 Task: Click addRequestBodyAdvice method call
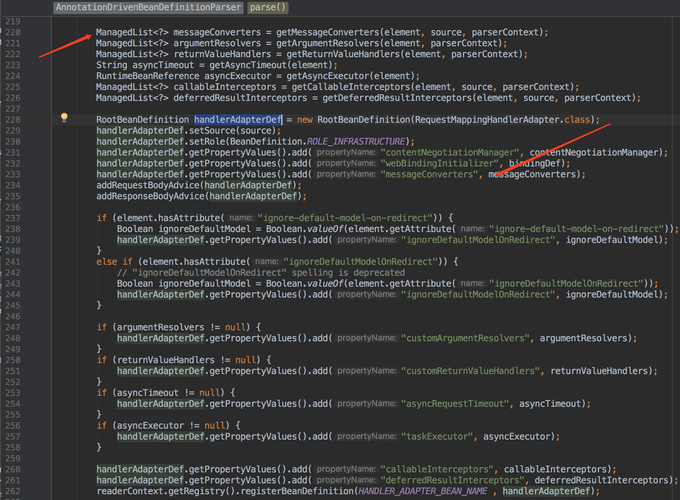click(x=147, y=185)
